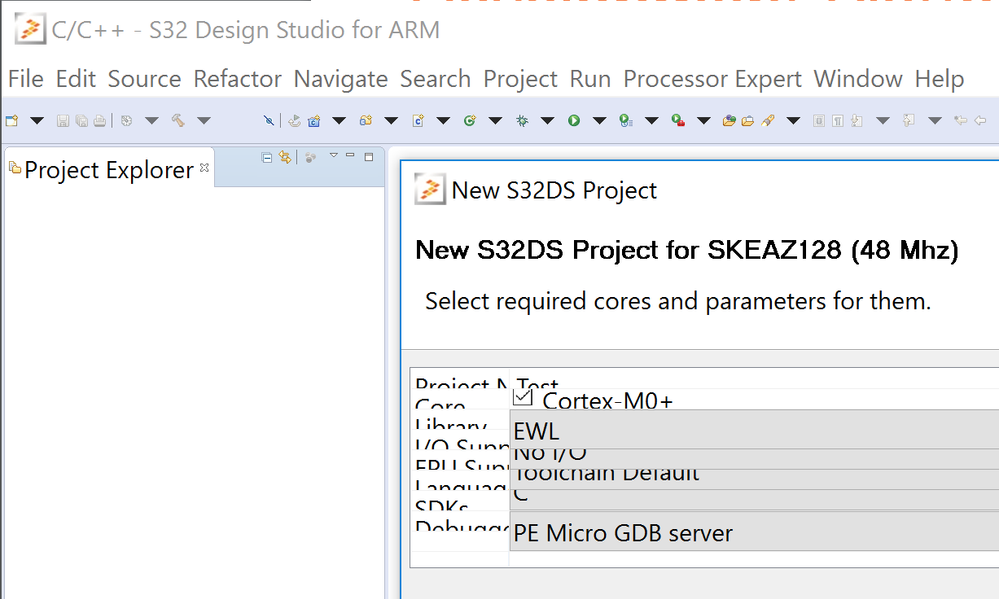Expand the Debug launch dropdown arrow

point(547,121)
